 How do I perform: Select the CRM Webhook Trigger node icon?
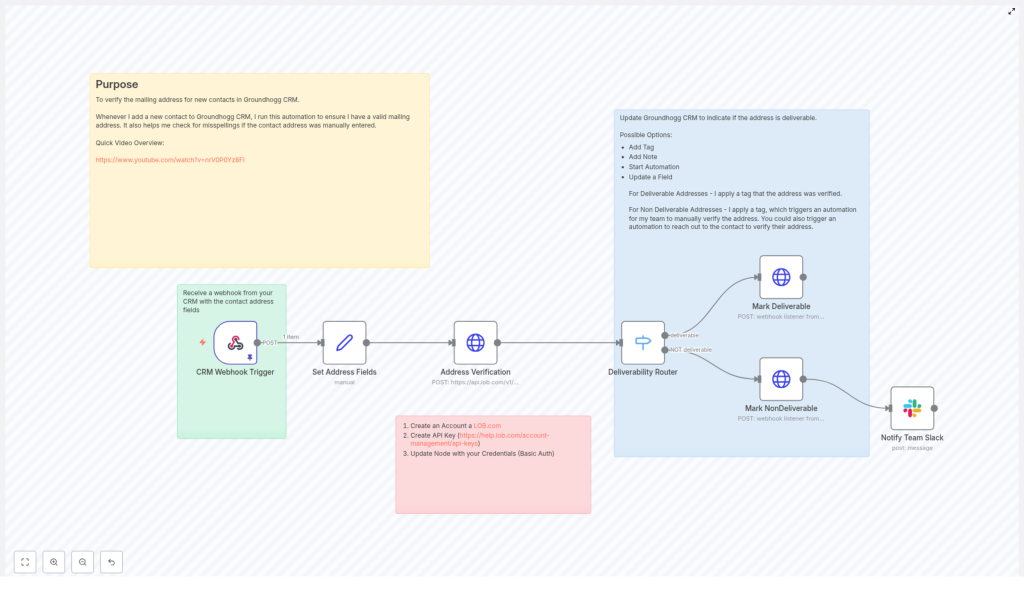[x=235, y=343]
